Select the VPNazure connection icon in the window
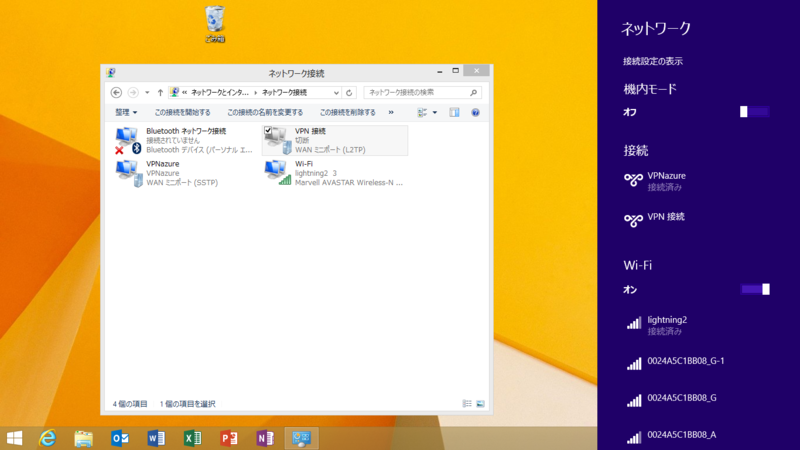 pos(129,173)
